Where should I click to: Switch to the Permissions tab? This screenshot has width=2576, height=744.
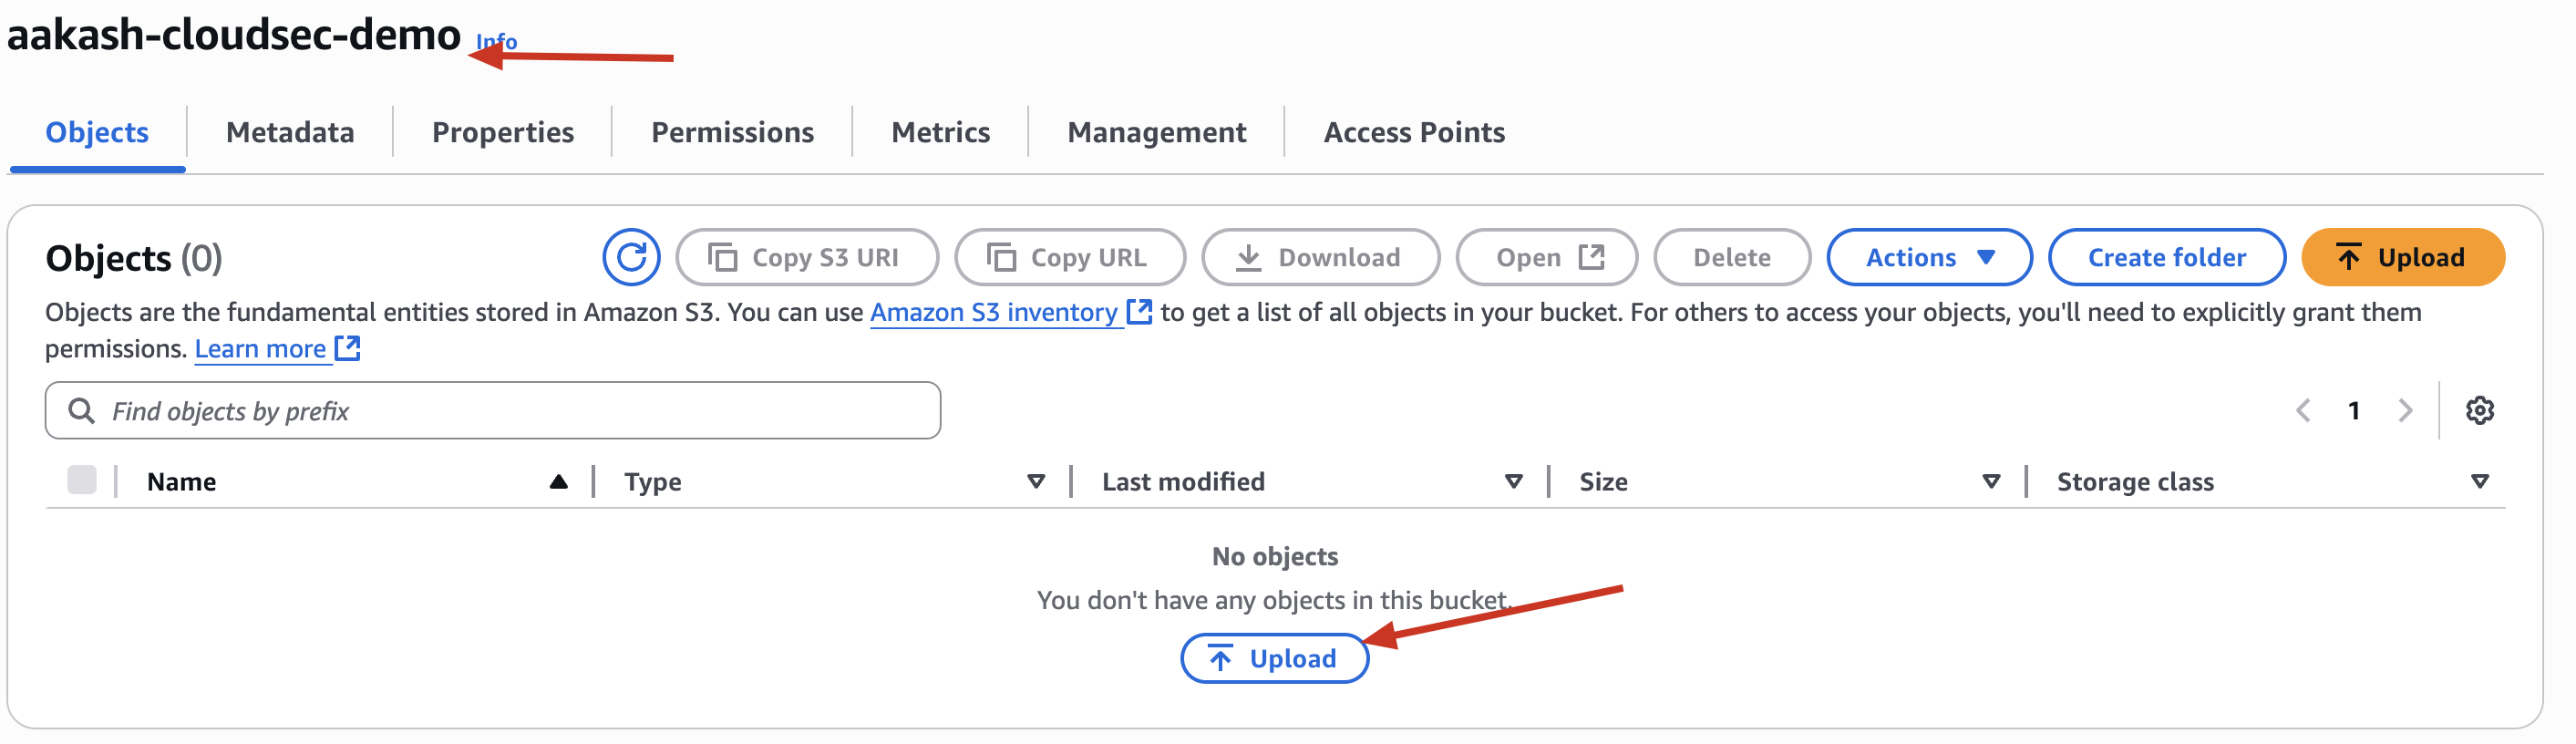pyautogui.click(x=732, y=132)
